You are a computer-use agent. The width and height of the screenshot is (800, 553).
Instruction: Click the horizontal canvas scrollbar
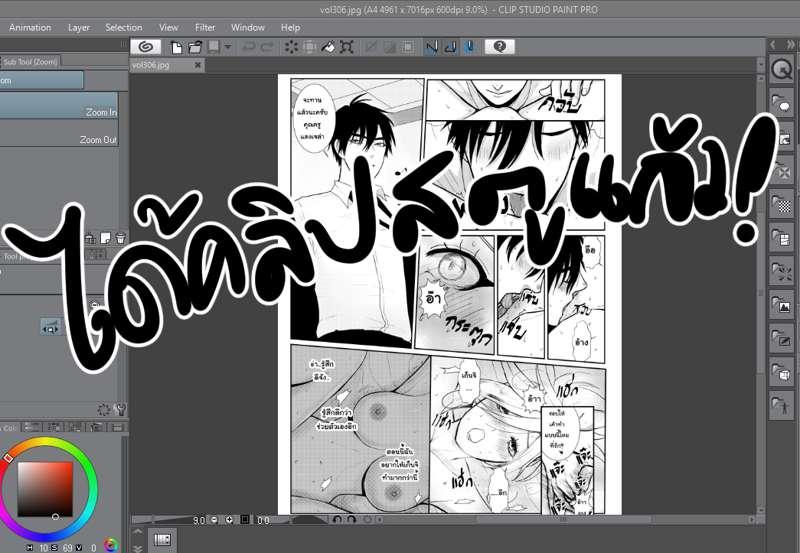[564, 520]
